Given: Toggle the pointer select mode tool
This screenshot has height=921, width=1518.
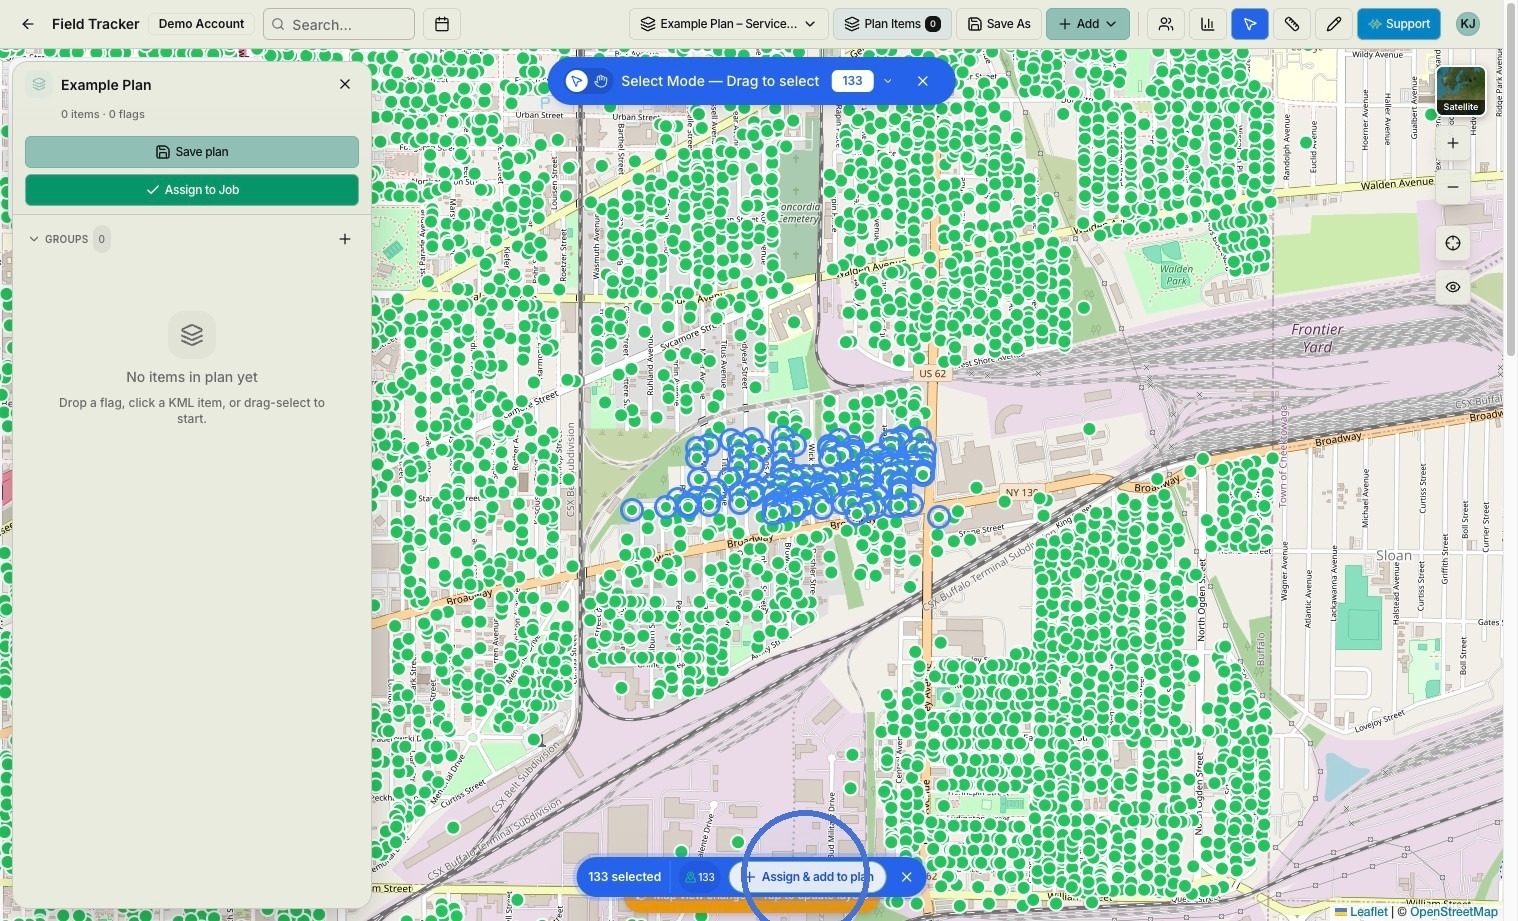Looking at the screenshot, I should [x=1250, y=24].
